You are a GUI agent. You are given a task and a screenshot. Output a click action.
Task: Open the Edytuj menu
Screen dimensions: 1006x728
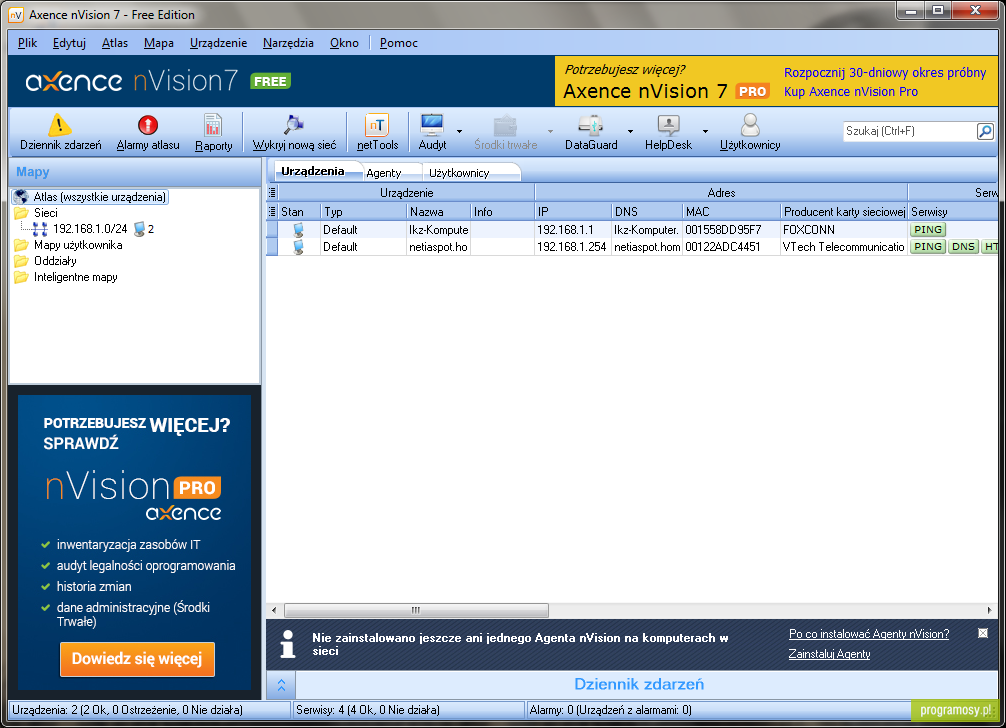(69, 43)
